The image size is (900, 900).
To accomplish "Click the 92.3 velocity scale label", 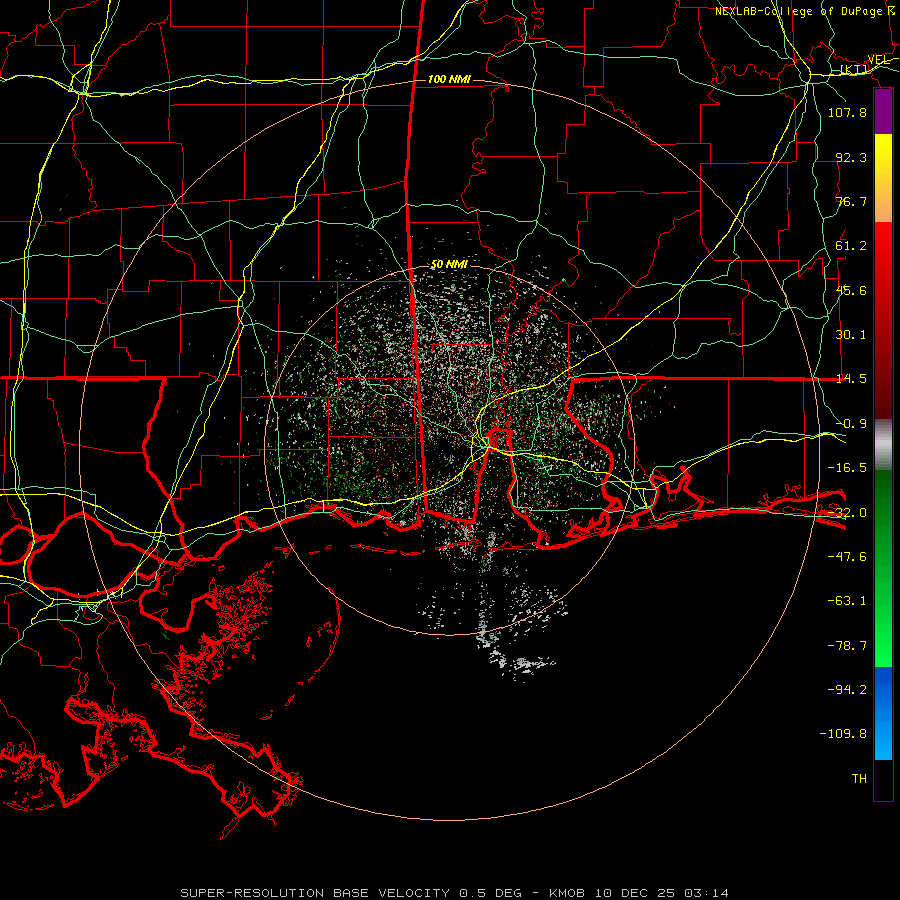I will tap(851, 157).
